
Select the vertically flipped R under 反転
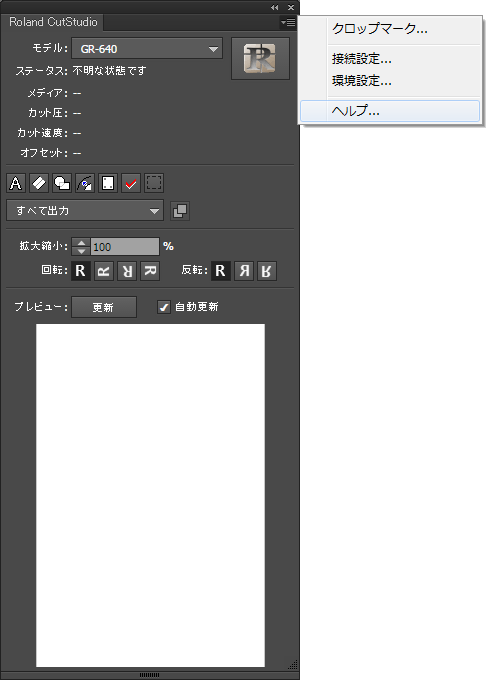[x=267, y=271]
